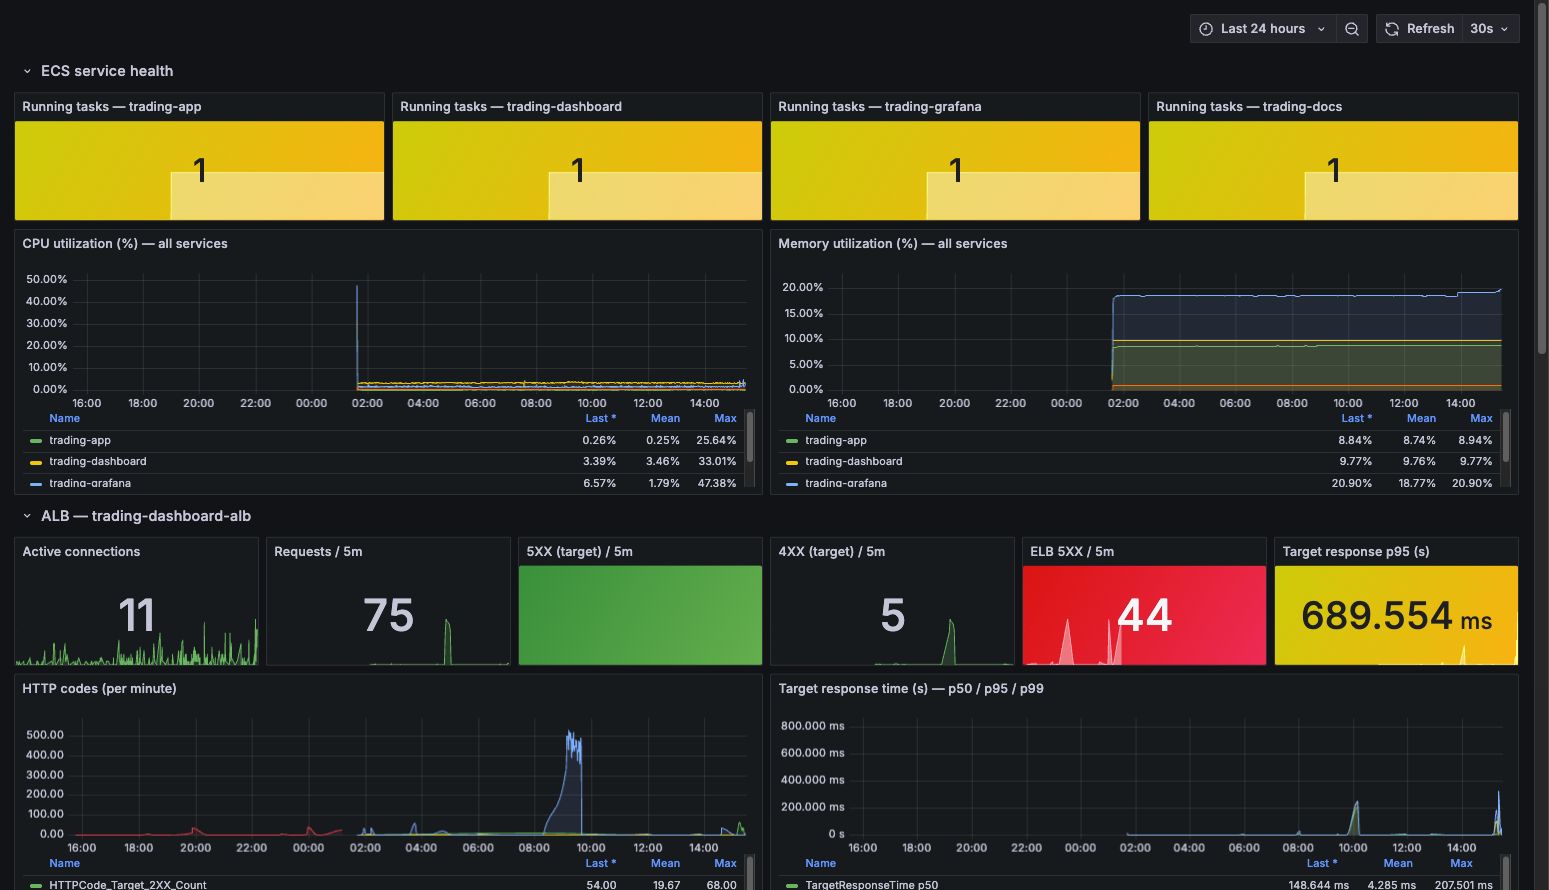Sort HTTP codes legend by Max column
The image size is (1549, 890).
[725, 864]
